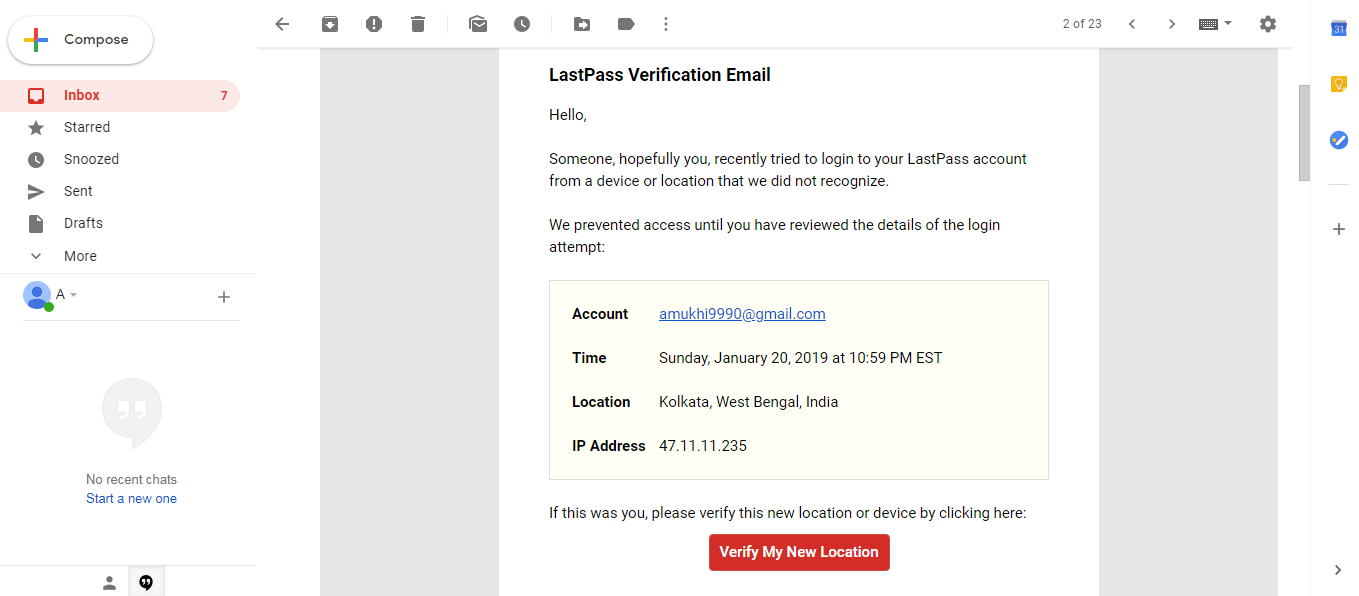Open More options three-dot menu
Image resolution: width=1359 pixels, height=596 pixels.
[x=666, y=24]
